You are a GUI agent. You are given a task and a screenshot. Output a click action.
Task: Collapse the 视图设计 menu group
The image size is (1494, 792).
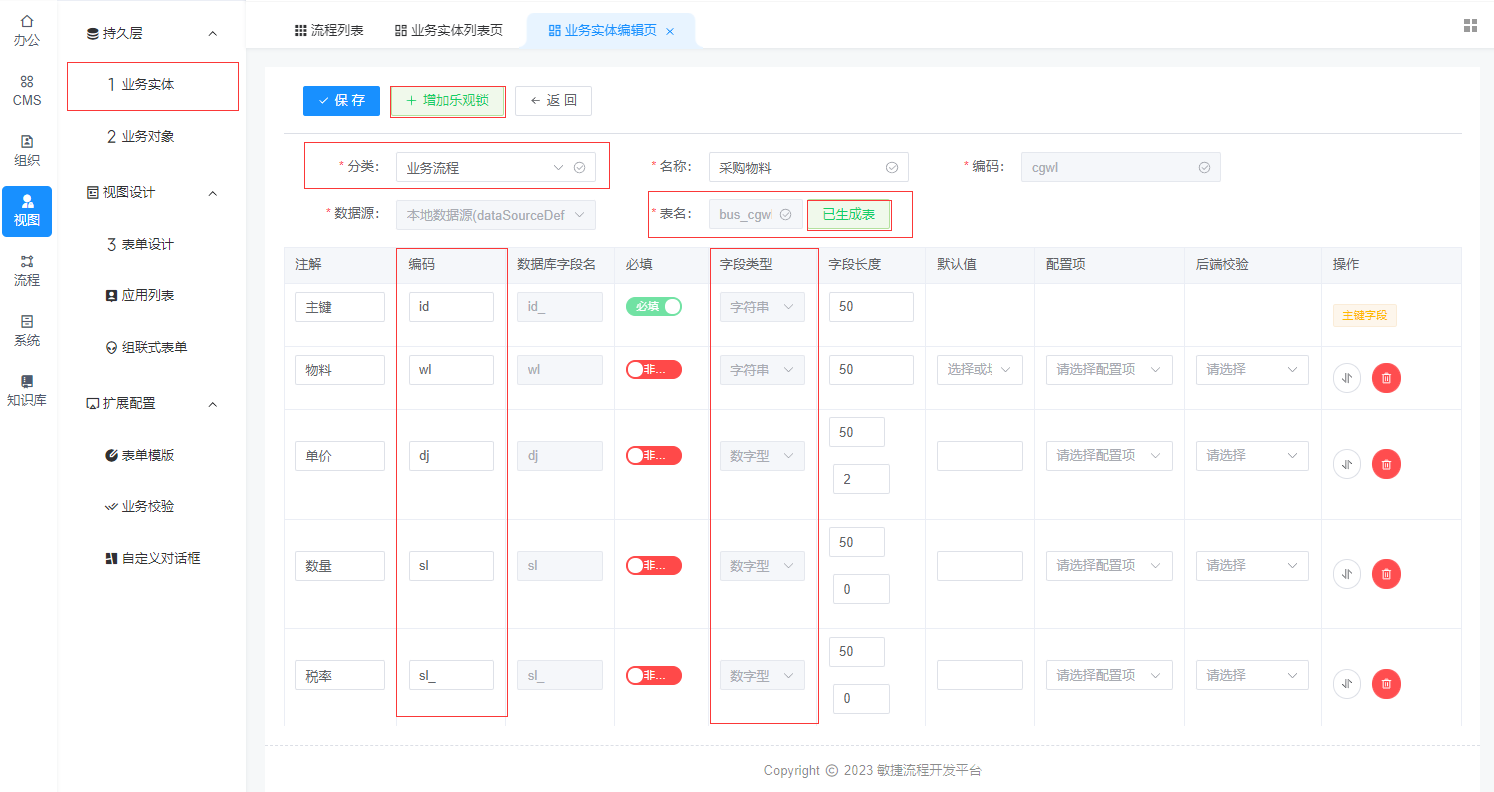[212, 192]
